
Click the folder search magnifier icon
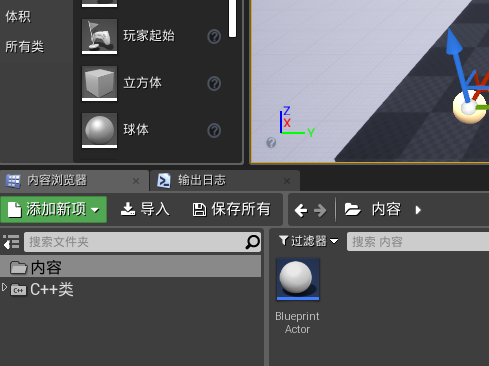[x=253, y=242]
